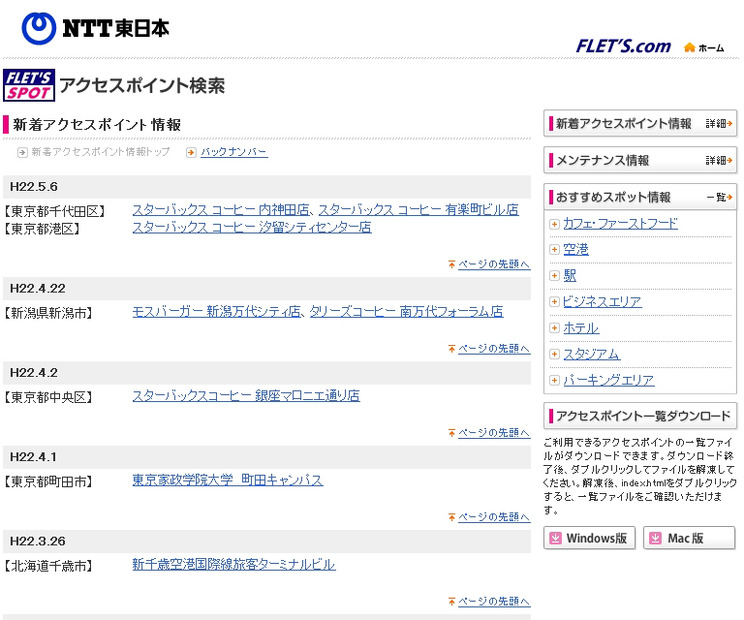This screenshot has height=620, width=744.
Task: Click the 【新潟県新潟市】 region label
Action: [x=48, y=313]
